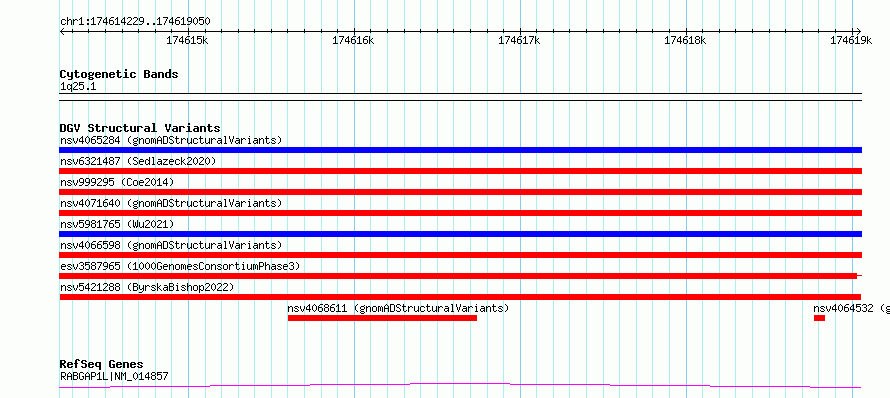Click the RefSeq Genes track title
Screen dimensions: 890x398
102,364
